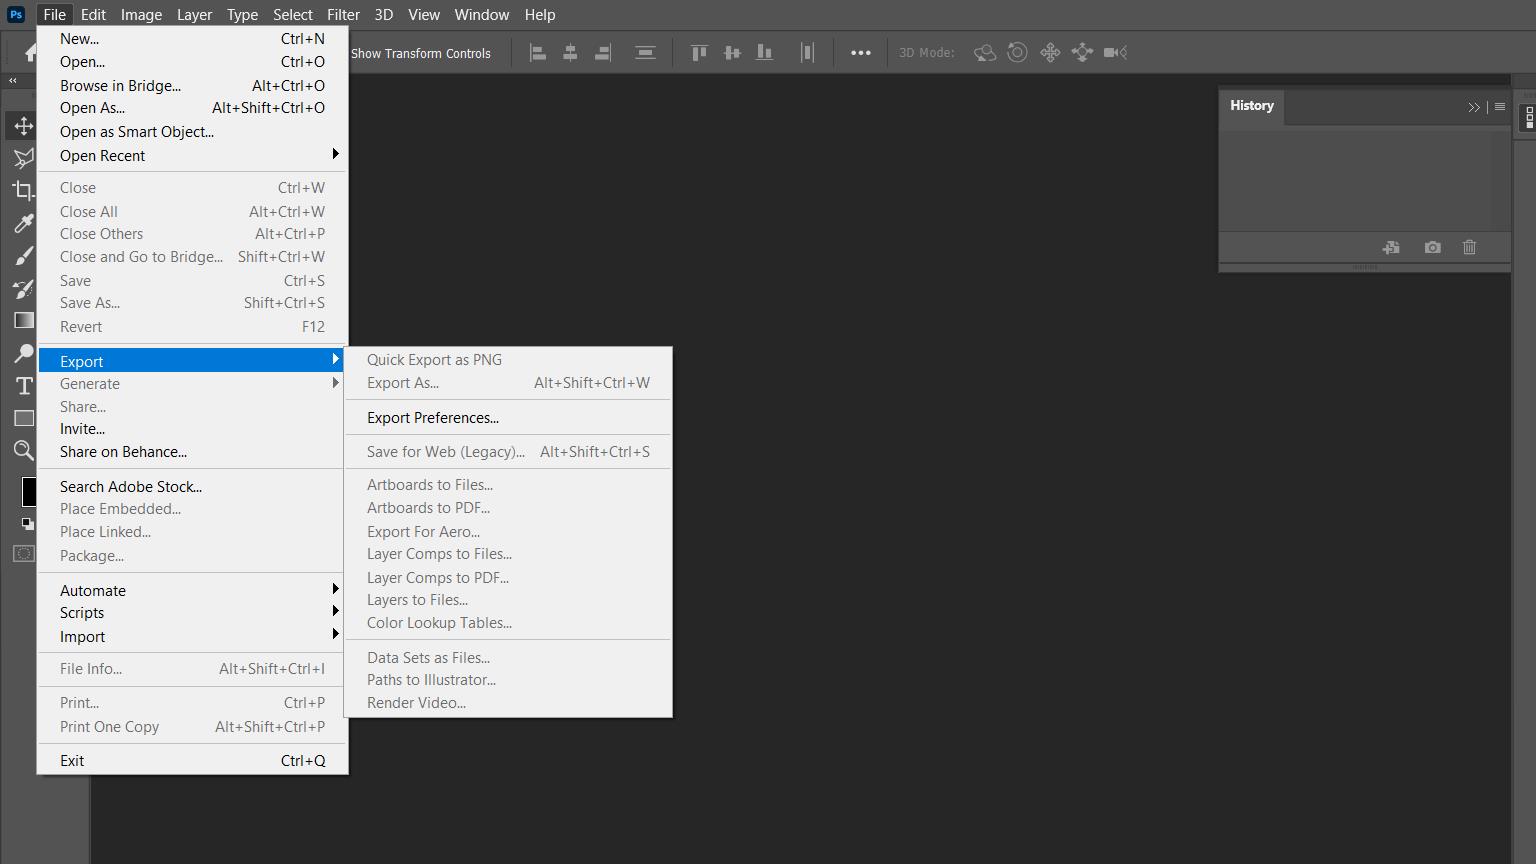Click create new document from state icon
The image size is (1536, 864).
(1390, 247)
